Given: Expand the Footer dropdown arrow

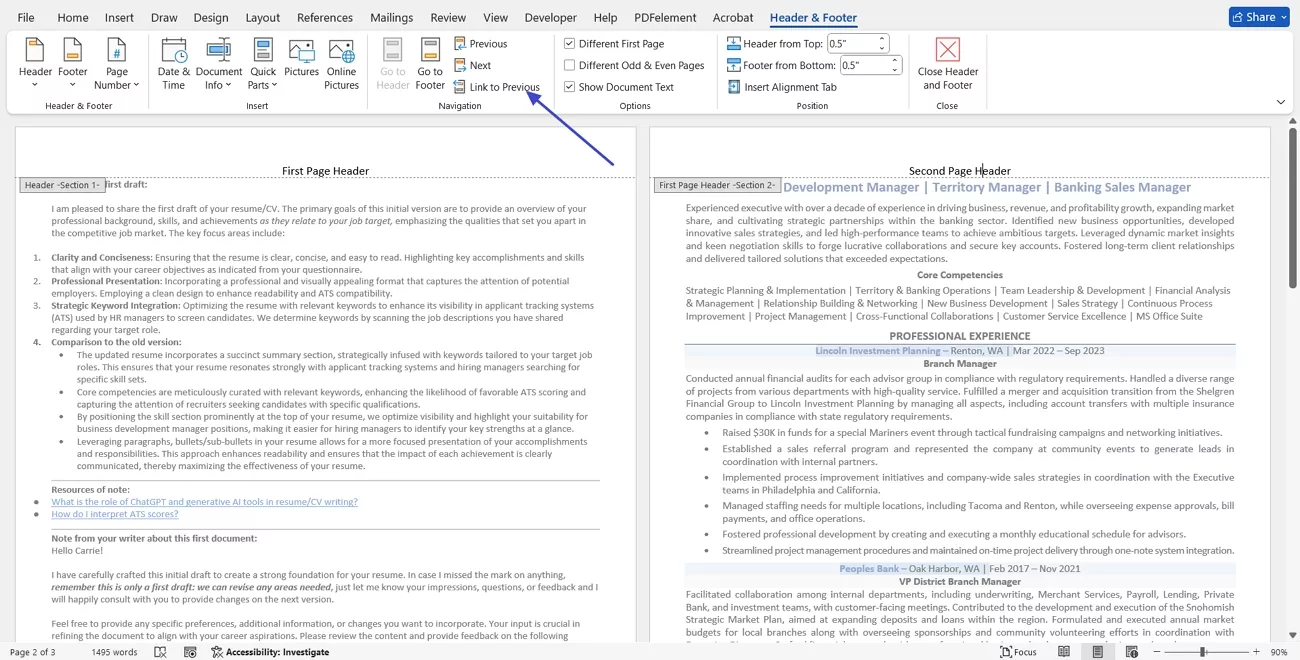Looking at the screenshot, I should coord(73,85).
